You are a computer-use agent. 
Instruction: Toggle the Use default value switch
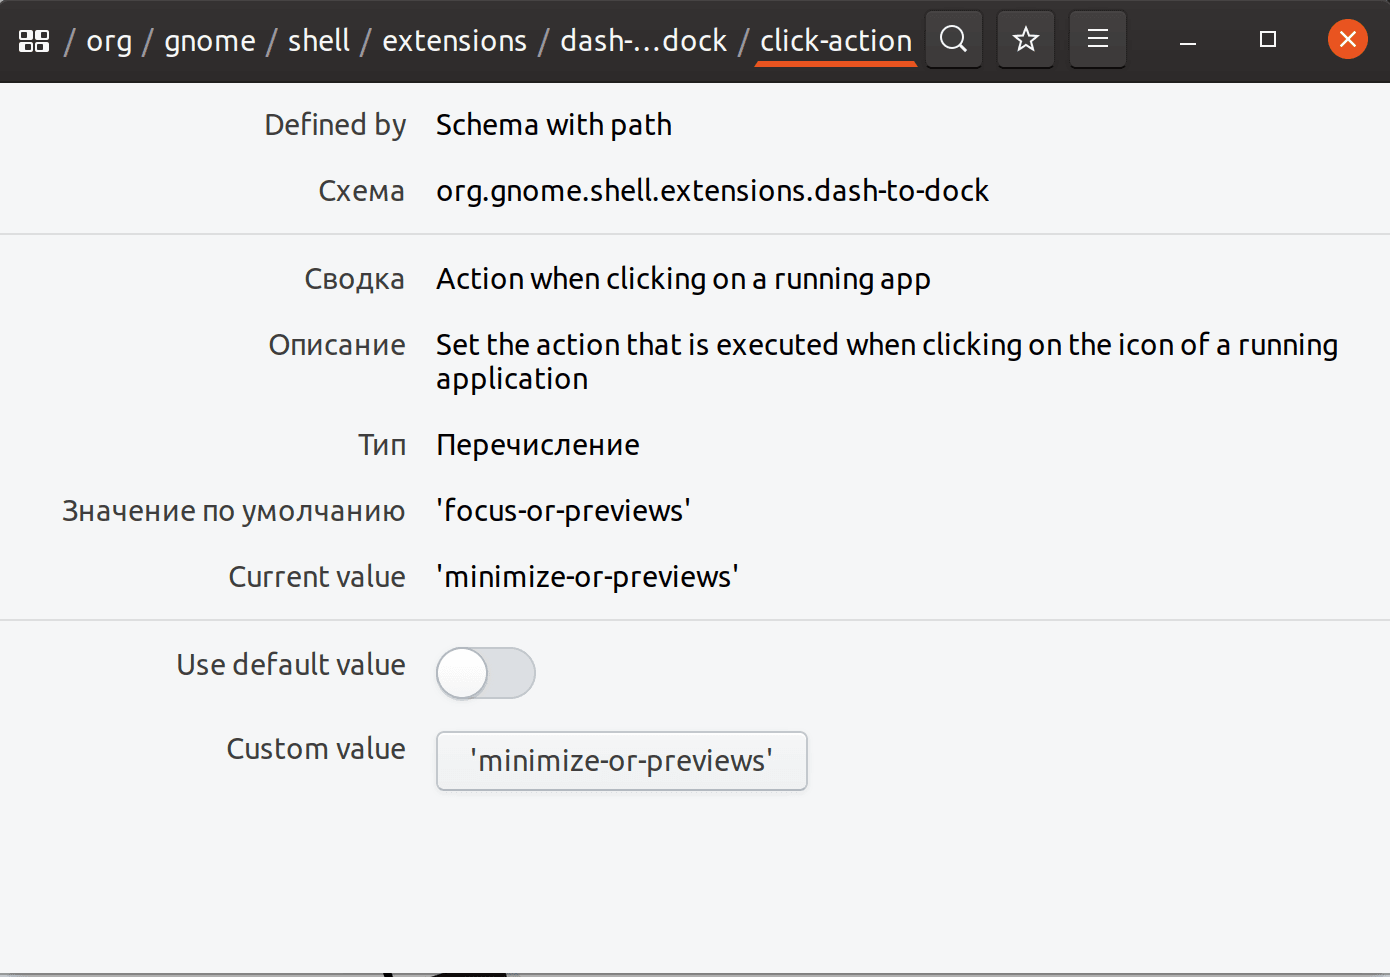[x=486, y=673]
